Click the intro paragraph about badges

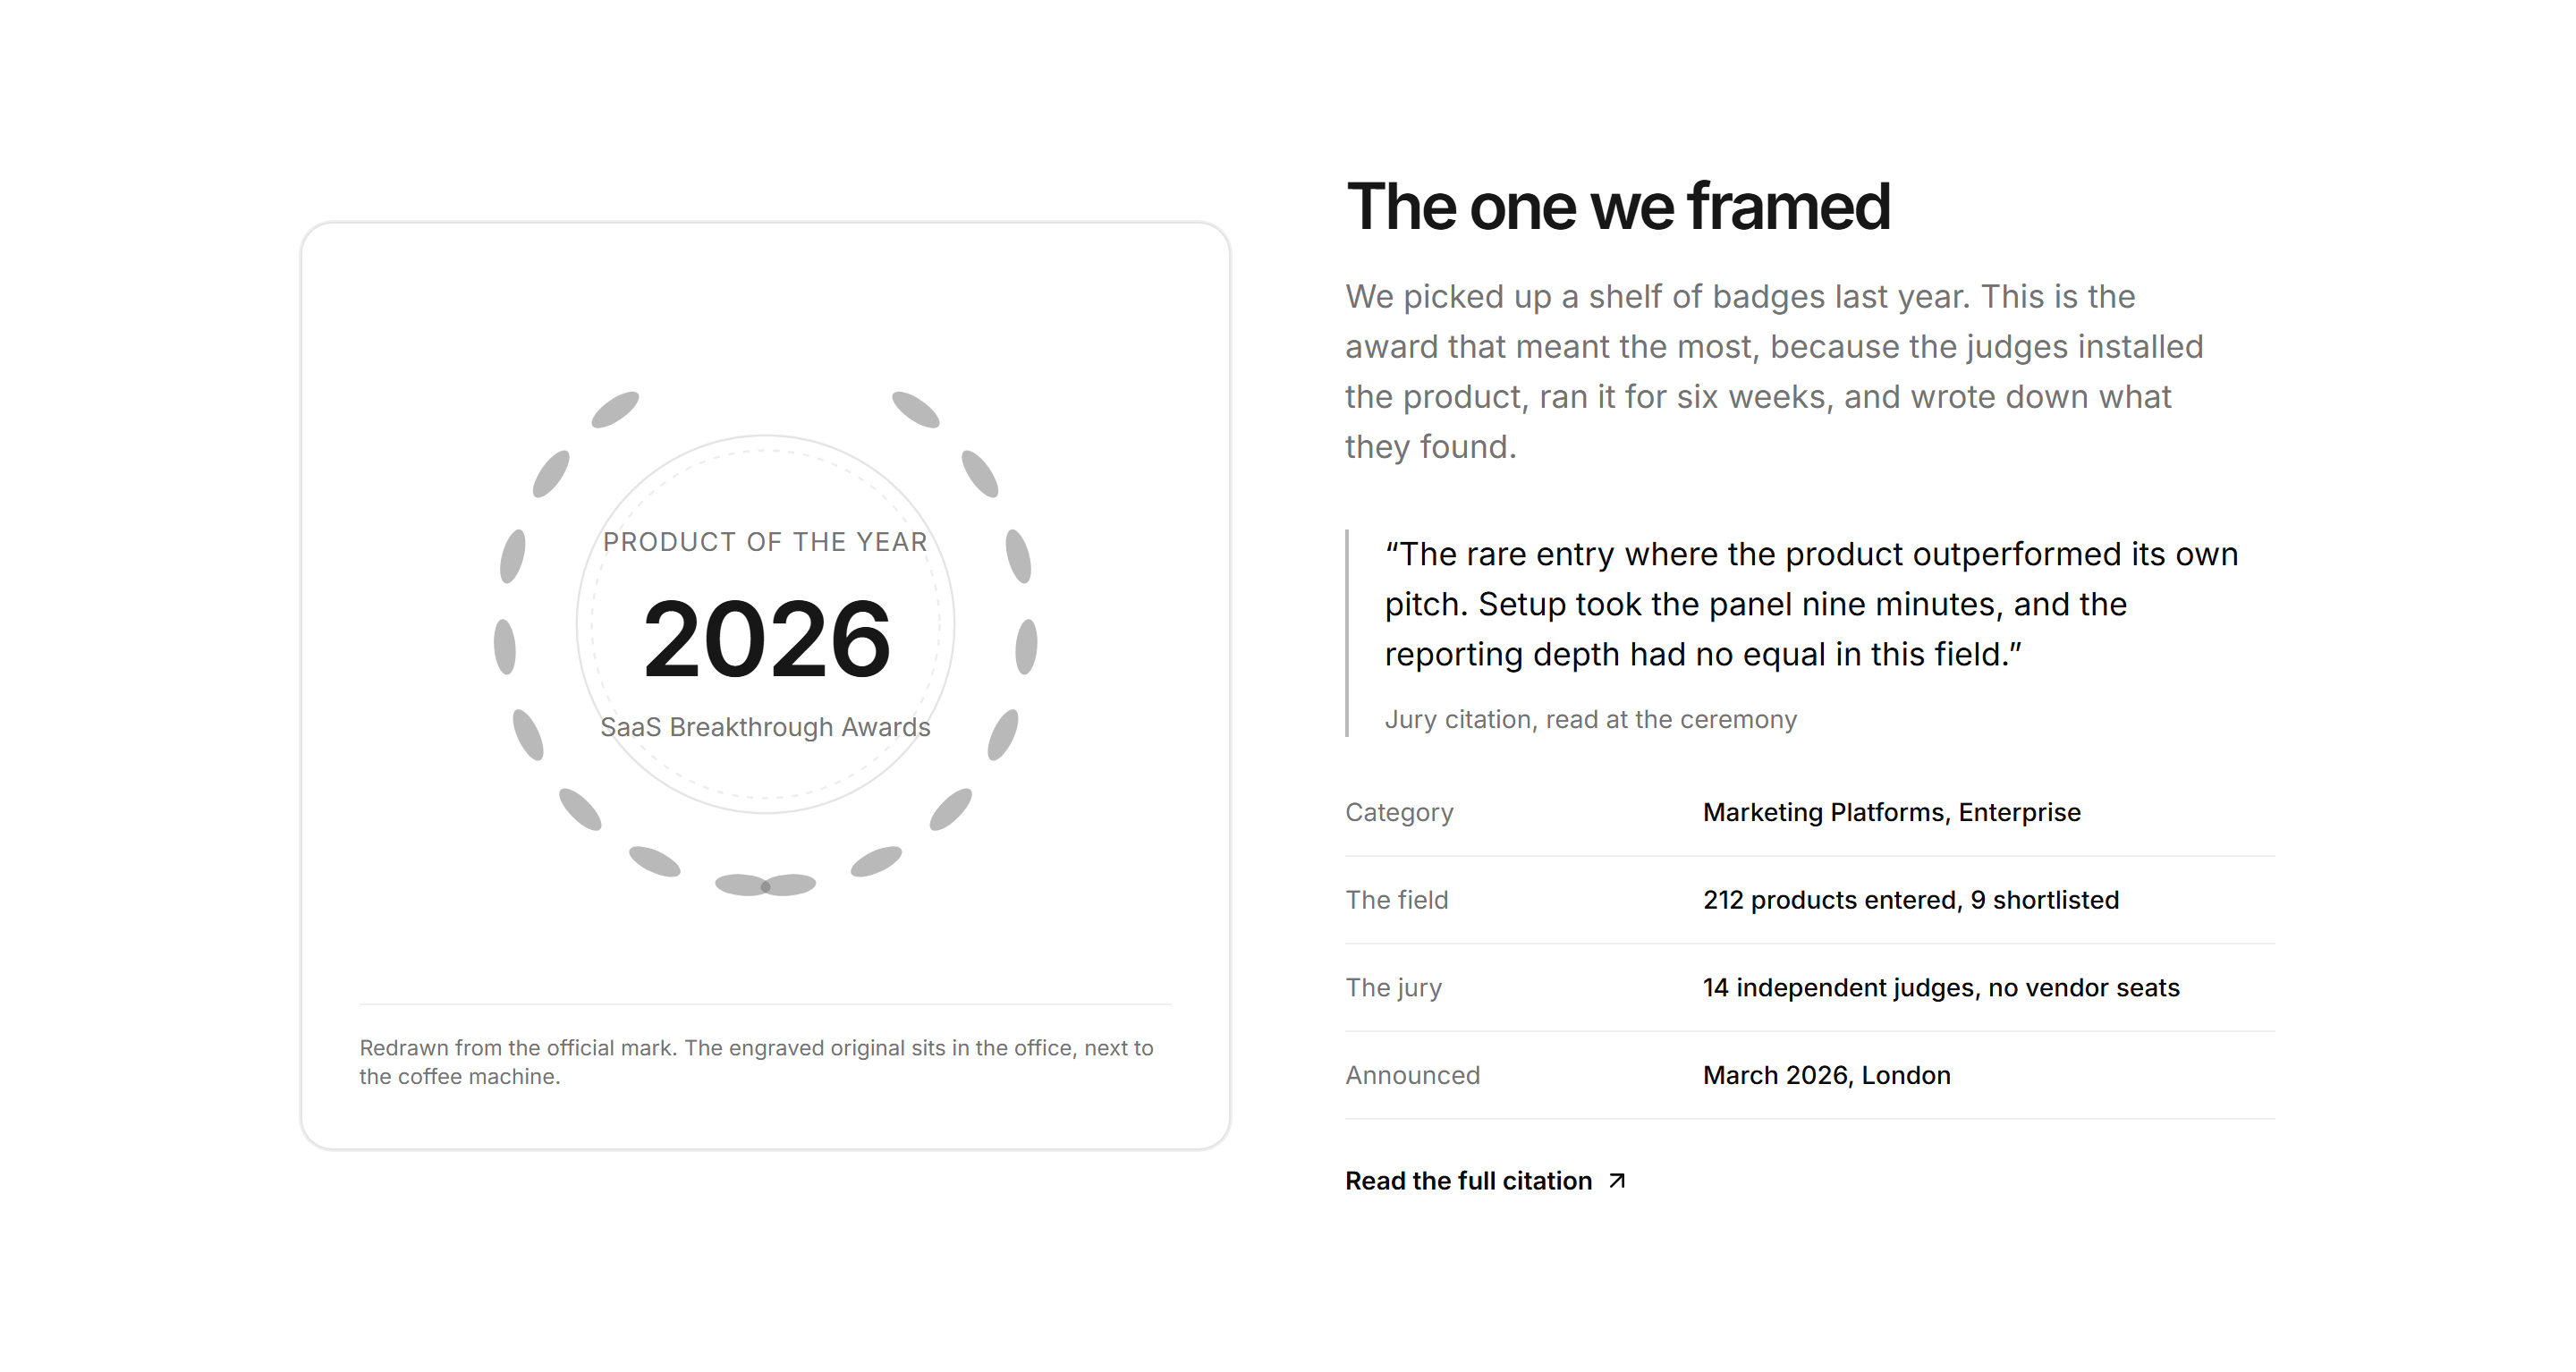[1774, 371]
